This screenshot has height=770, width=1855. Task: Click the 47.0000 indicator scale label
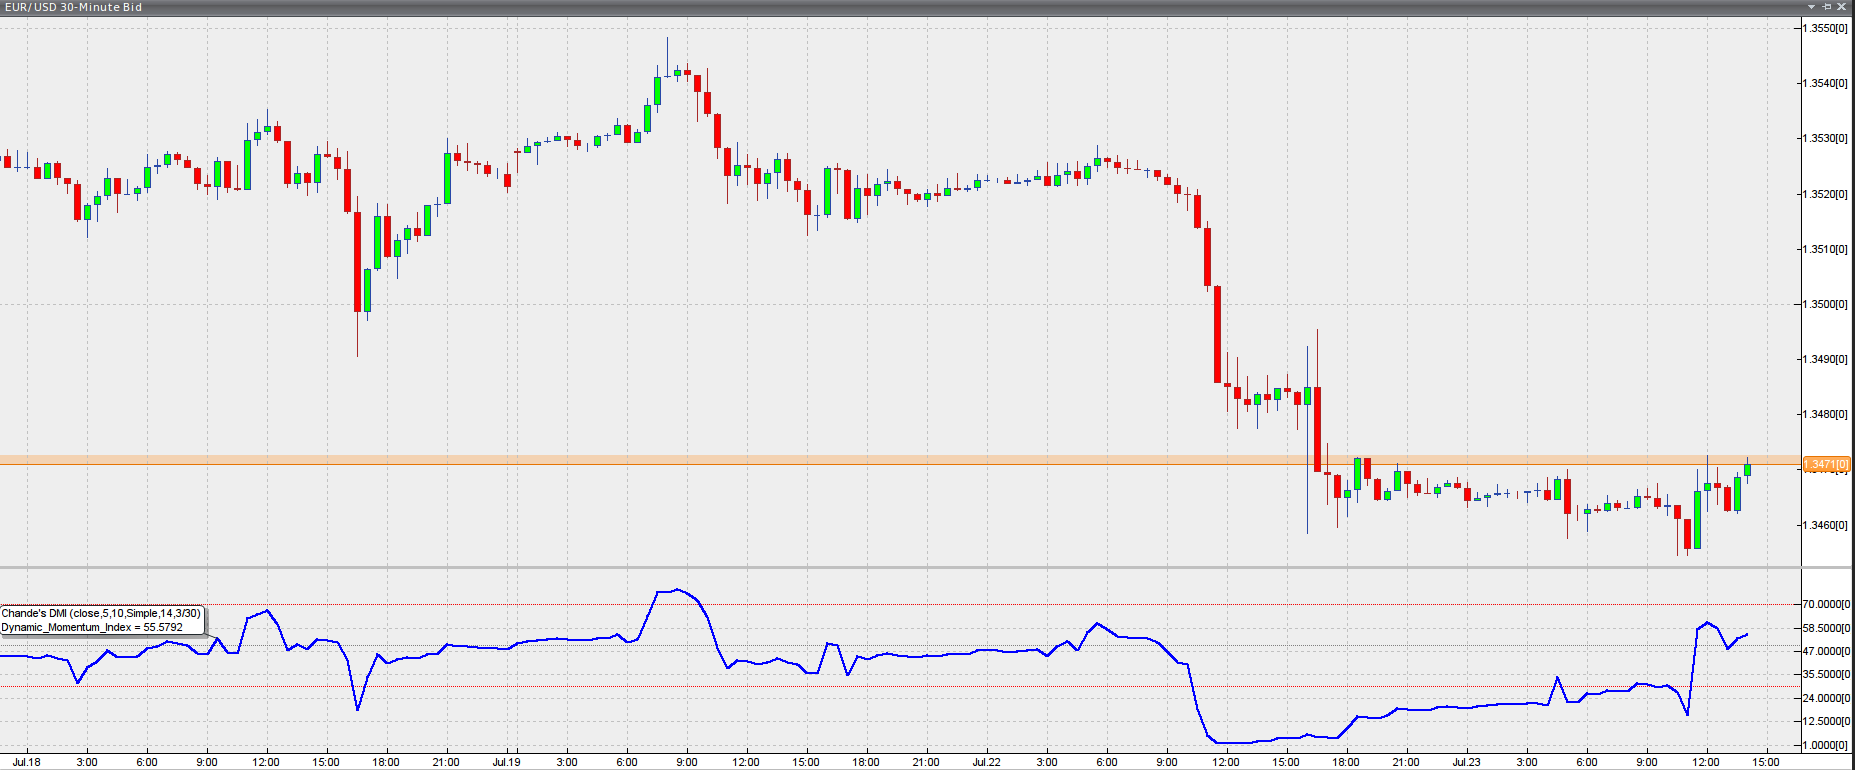pyautogui.click(x=1826, y=651)
